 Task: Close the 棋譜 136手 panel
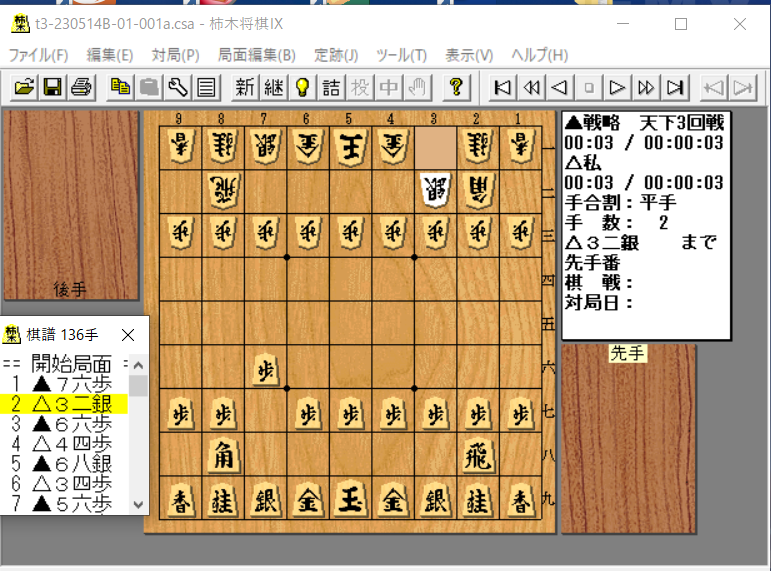pyautogui.click(x=127, y=334)
